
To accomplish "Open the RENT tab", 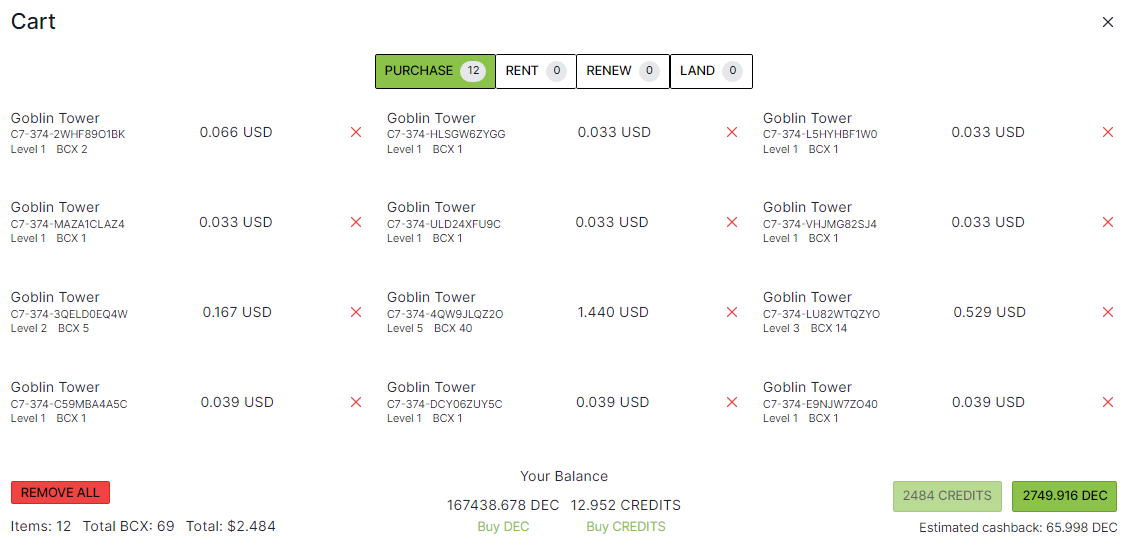I will tap(535, 71).
